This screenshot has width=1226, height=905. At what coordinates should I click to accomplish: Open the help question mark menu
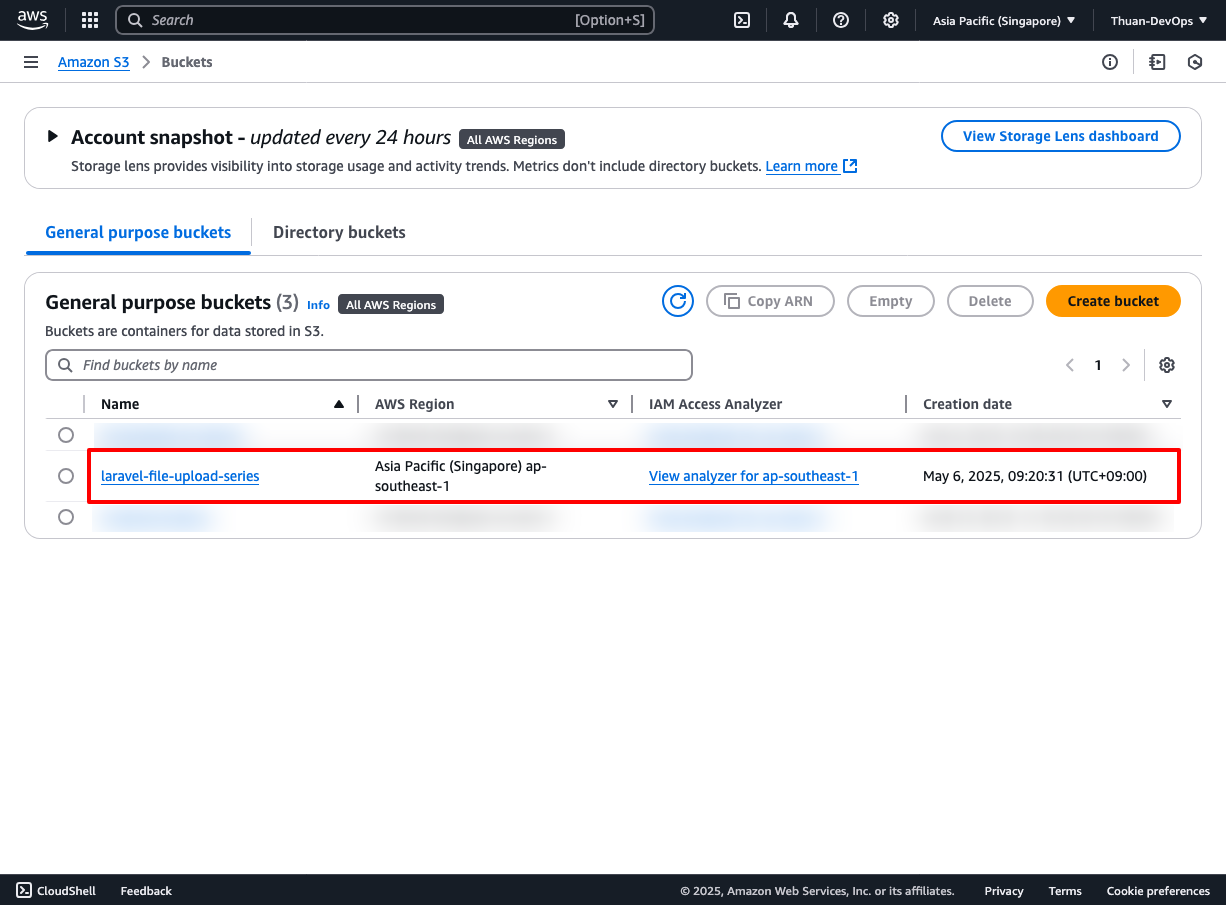(x=841, y=20)
